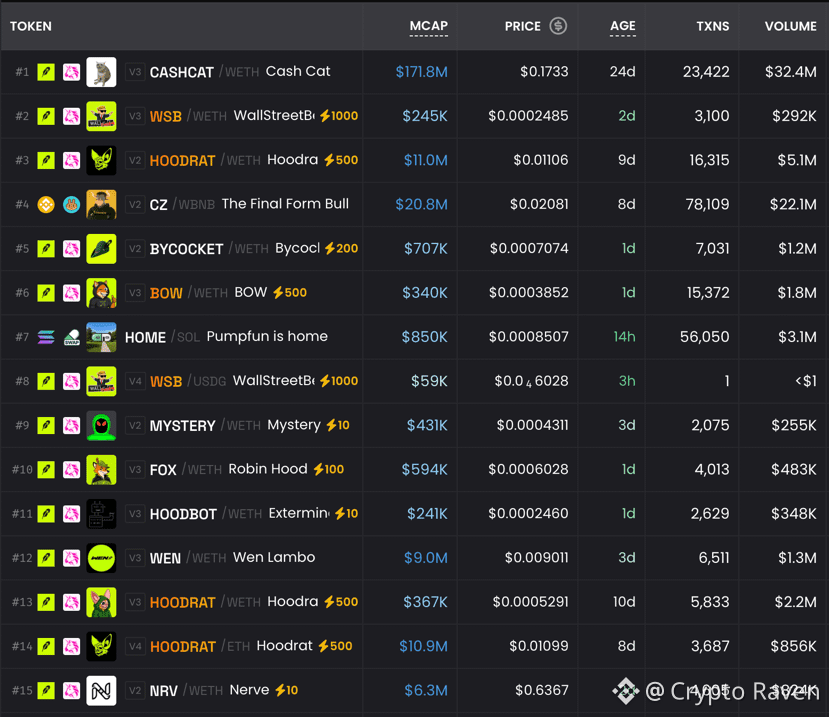Select the $0.0002485 price cell
The image size is (829, 717).
tap(528, 116)
